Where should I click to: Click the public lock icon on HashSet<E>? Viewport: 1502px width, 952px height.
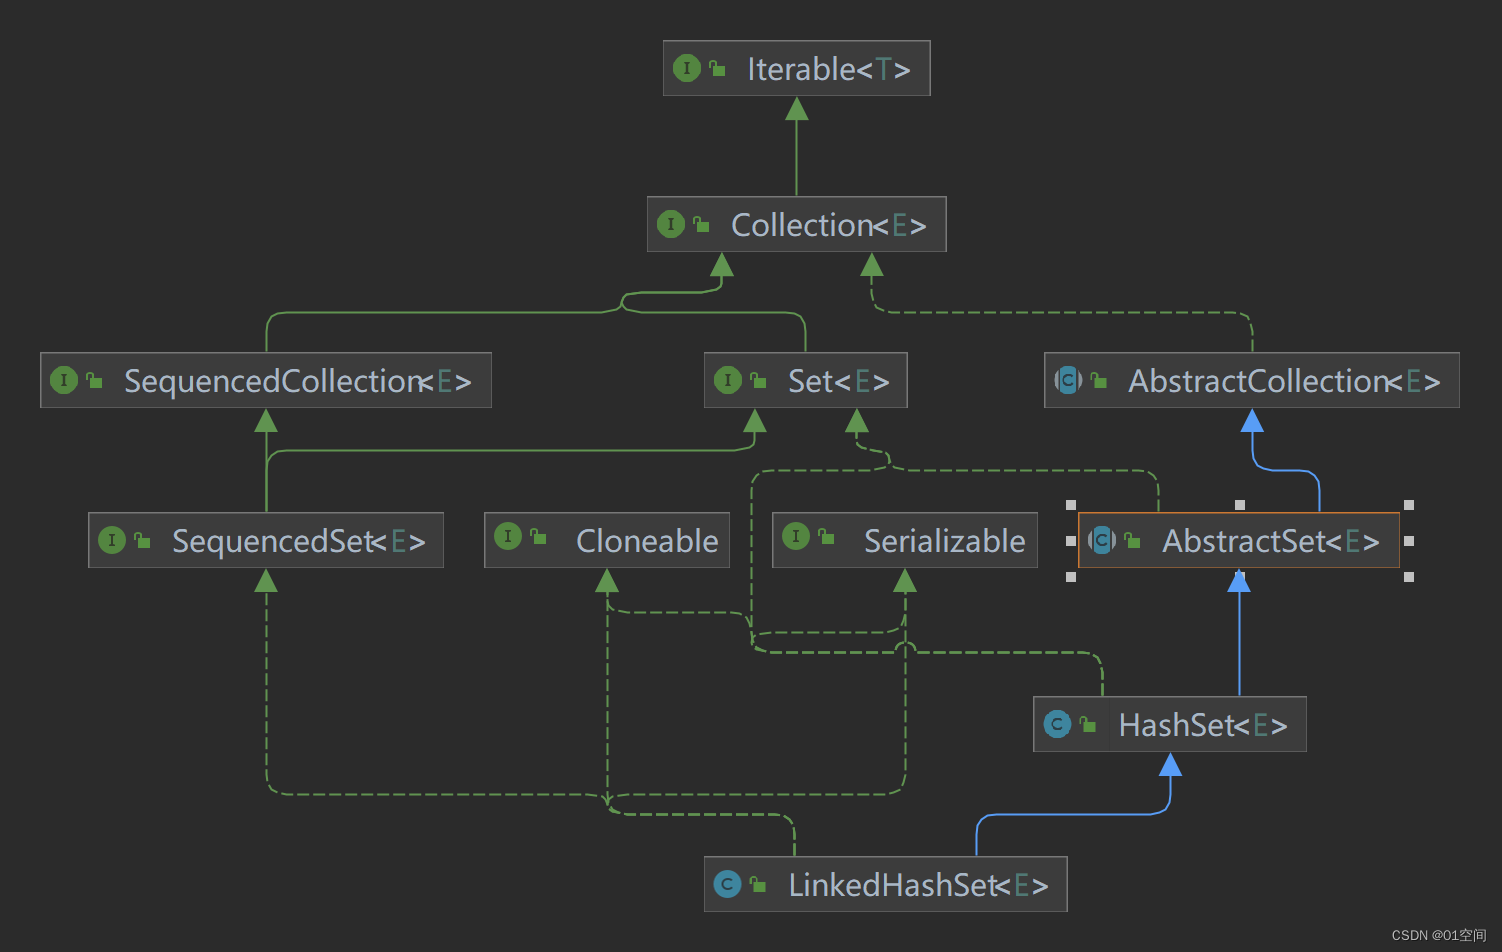1088,724
